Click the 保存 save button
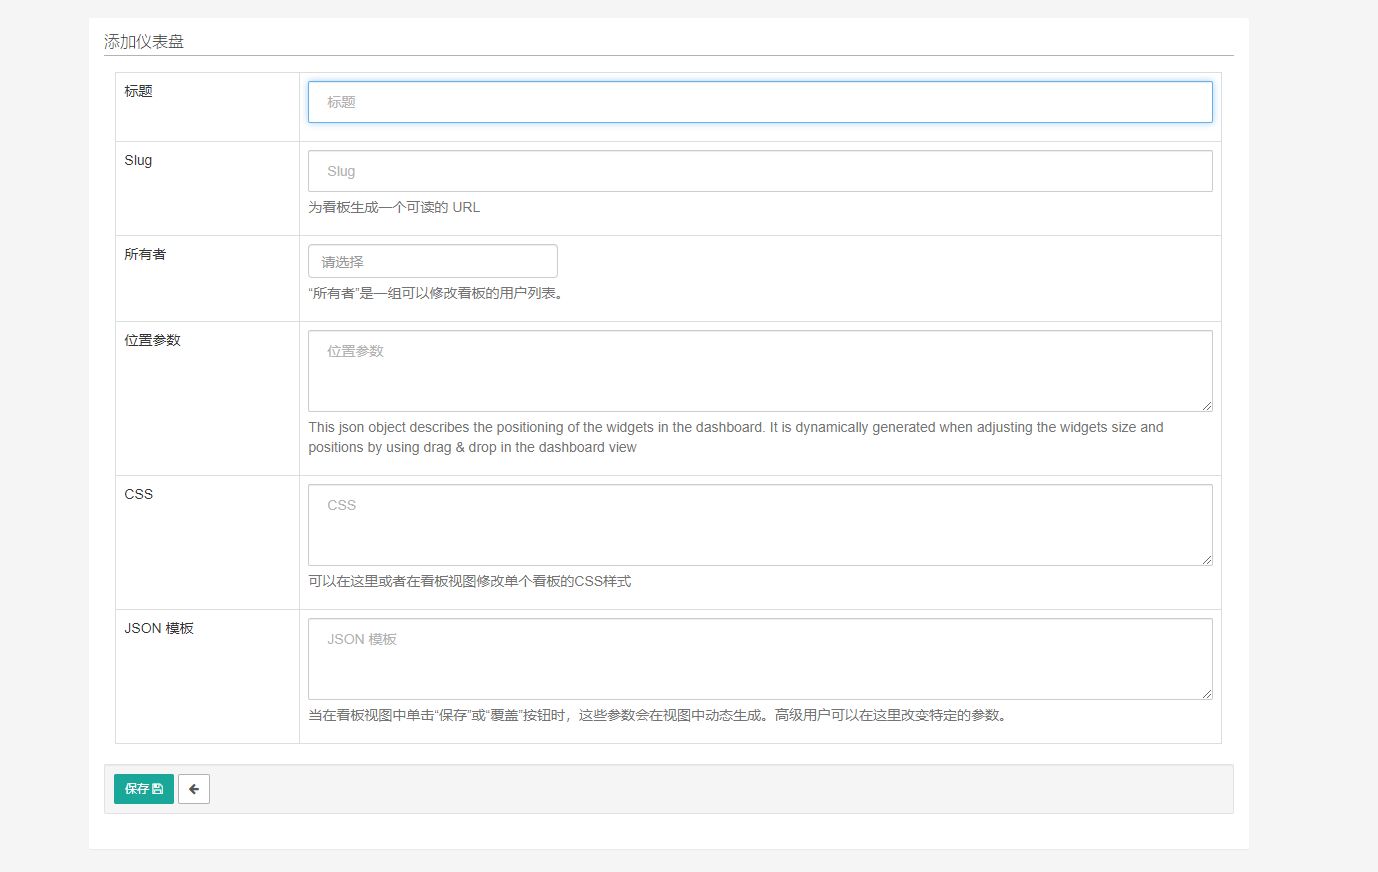The image size is (1378, 872). coord(143,789)
